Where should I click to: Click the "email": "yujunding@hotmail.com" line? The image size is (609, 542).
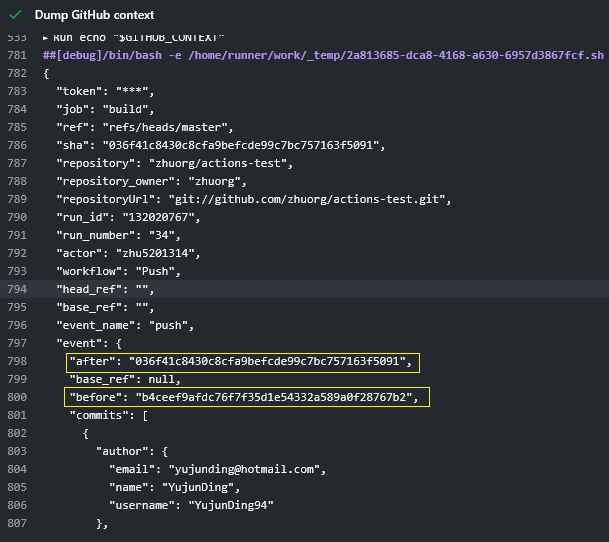point(217,469)
